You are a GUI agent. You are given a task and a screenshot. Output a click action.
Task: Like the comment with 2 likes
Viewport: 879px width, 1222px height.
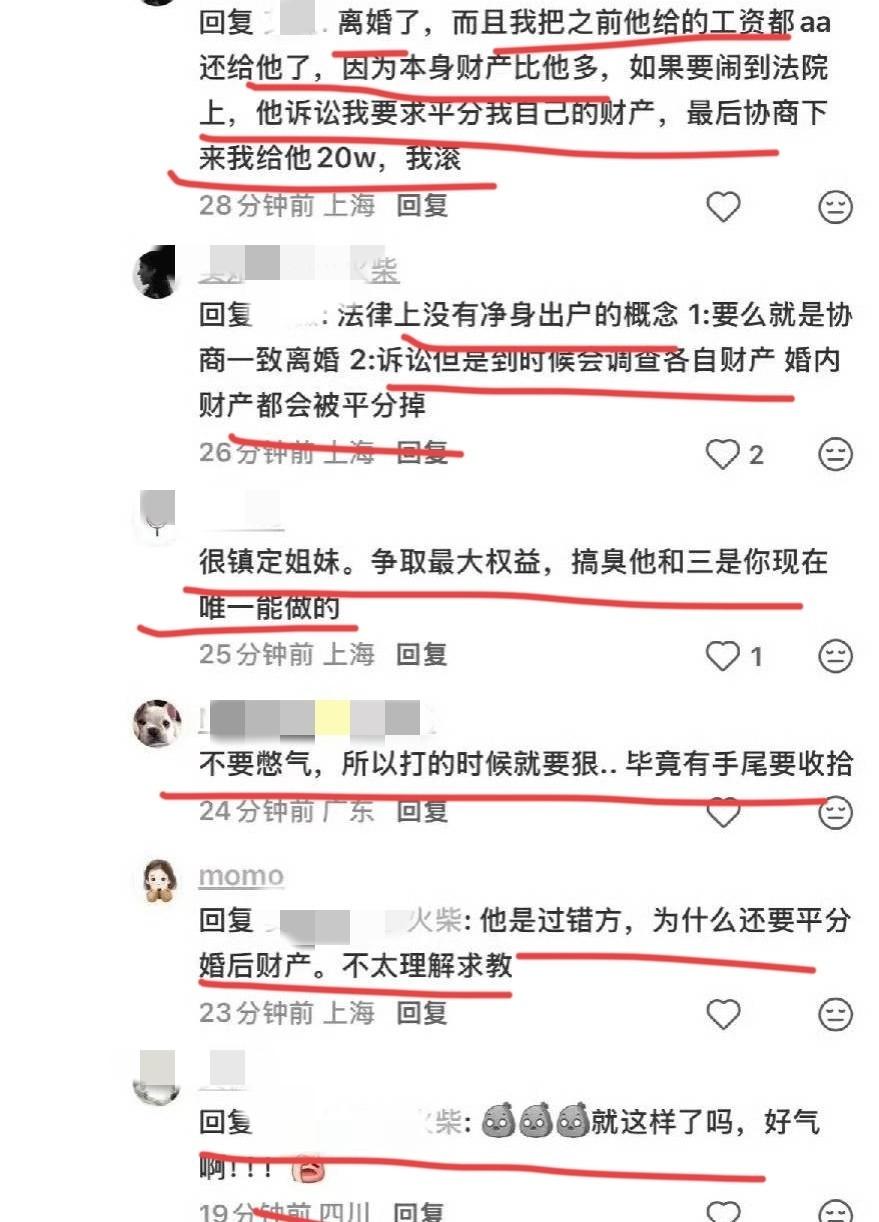coord(723,454)
